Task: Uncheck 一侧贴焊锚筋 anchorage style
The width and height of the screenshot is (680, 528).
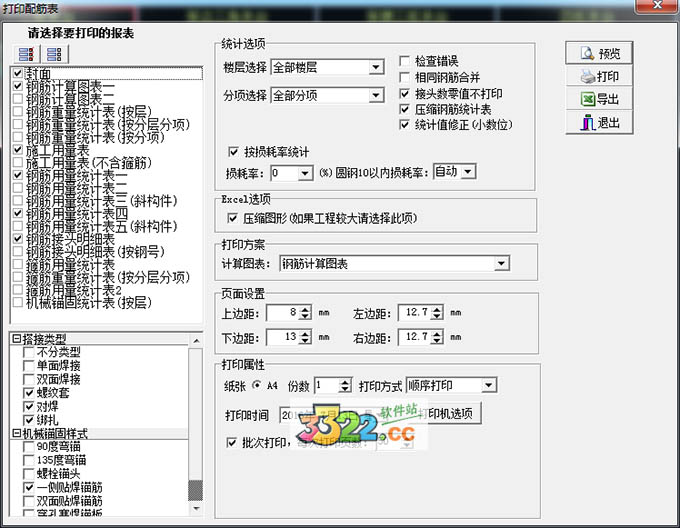Action: click(29, 487)
